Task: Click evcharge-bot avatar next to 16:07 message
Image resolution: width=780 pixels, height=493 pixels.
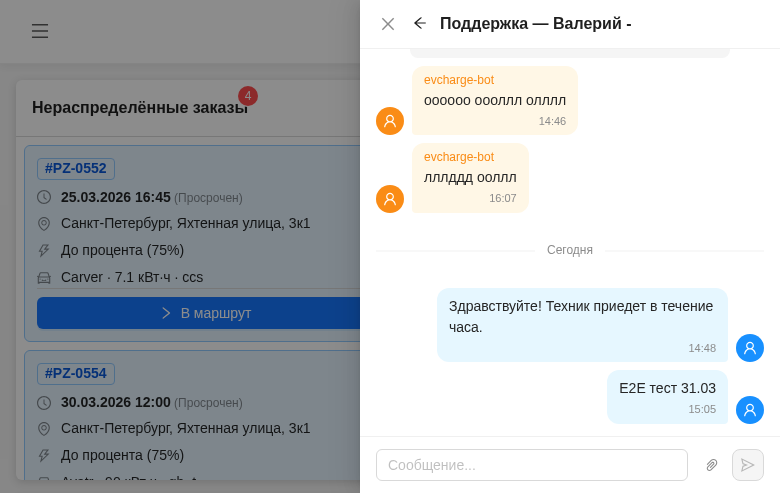Action: coord(390,199)
